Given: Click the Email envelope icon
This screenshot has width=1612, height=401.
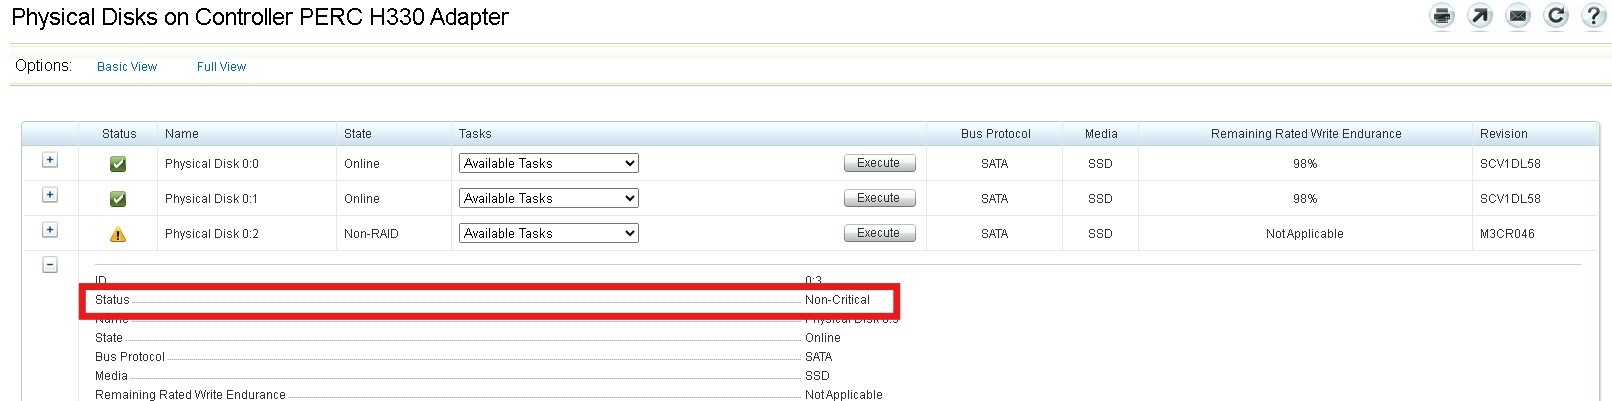Looking at the screenshot, I should [x=1517, y=16].
